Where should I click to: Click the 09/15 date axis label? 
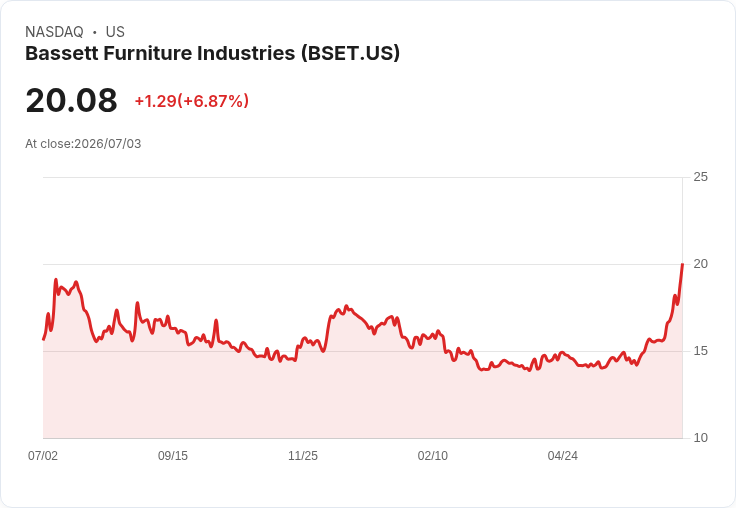pos(173,456)
